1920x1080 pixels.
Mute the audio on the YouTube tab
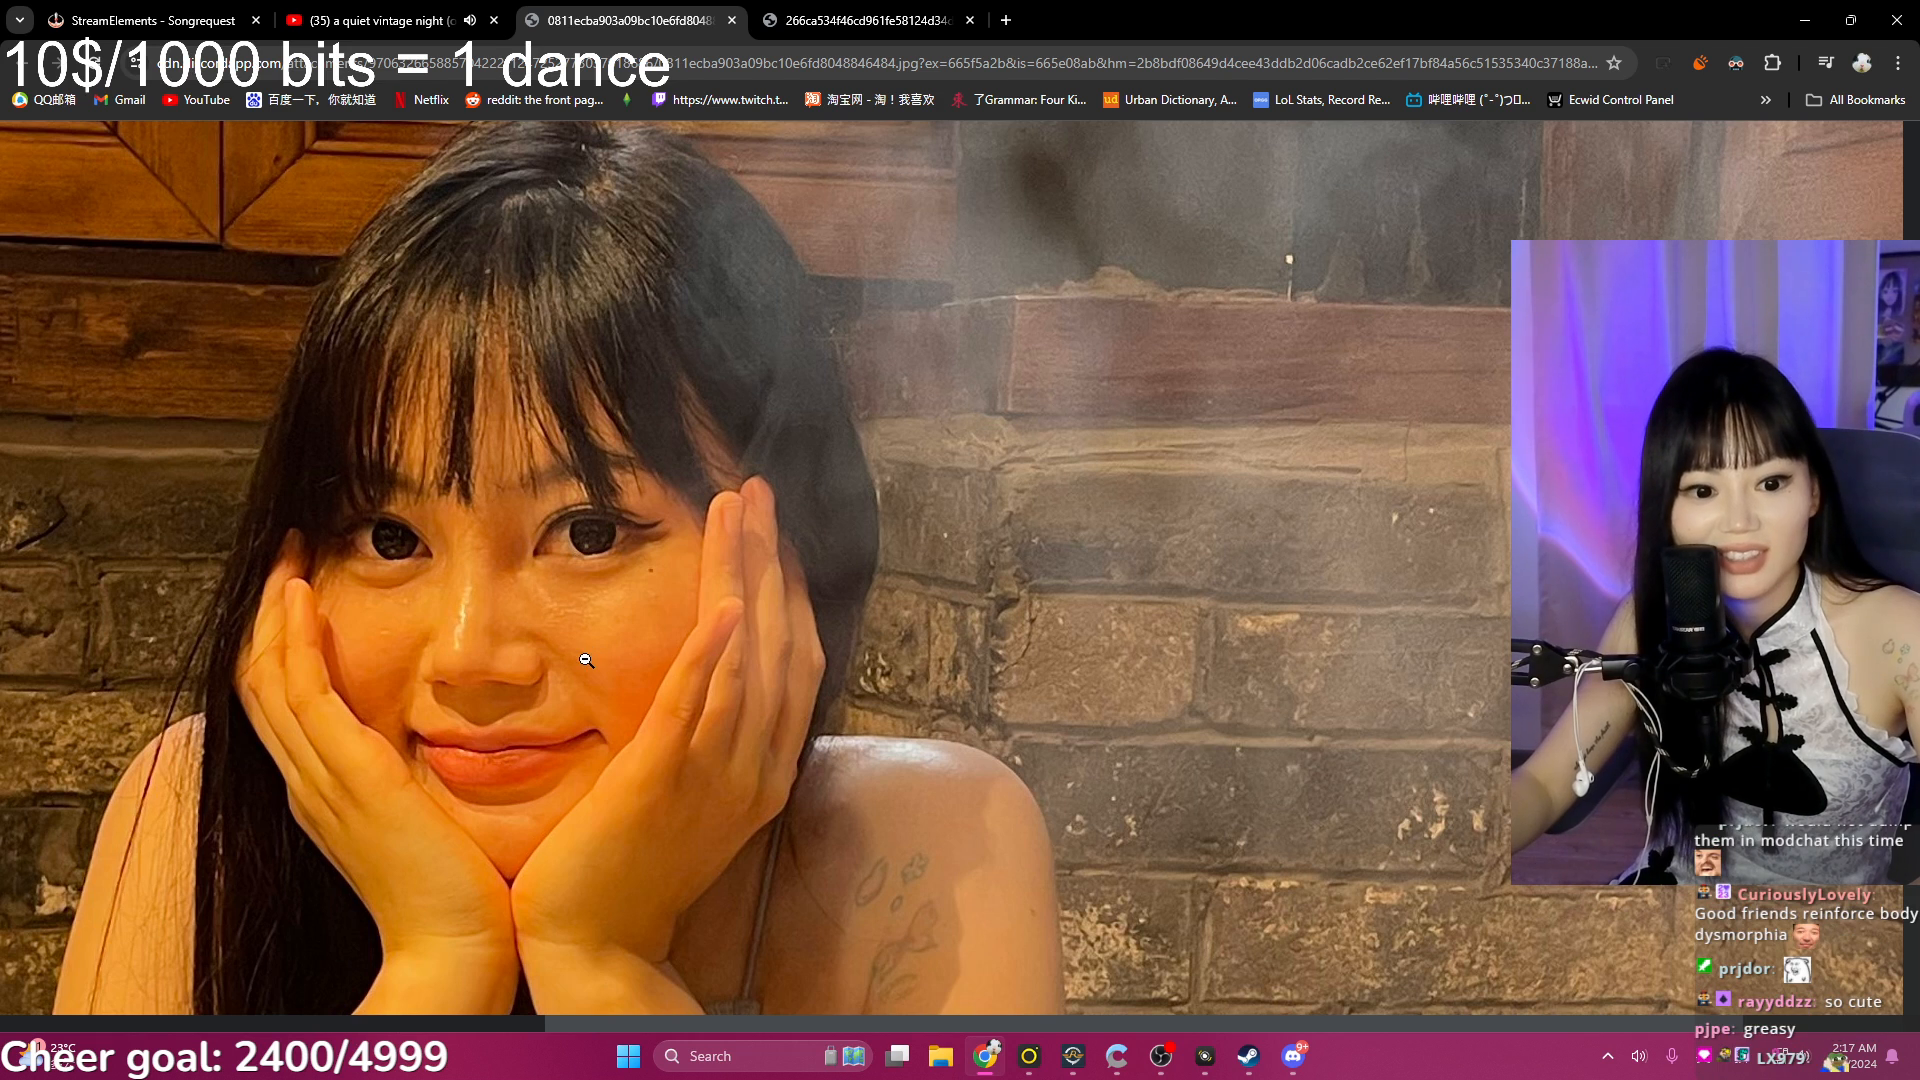470,20
